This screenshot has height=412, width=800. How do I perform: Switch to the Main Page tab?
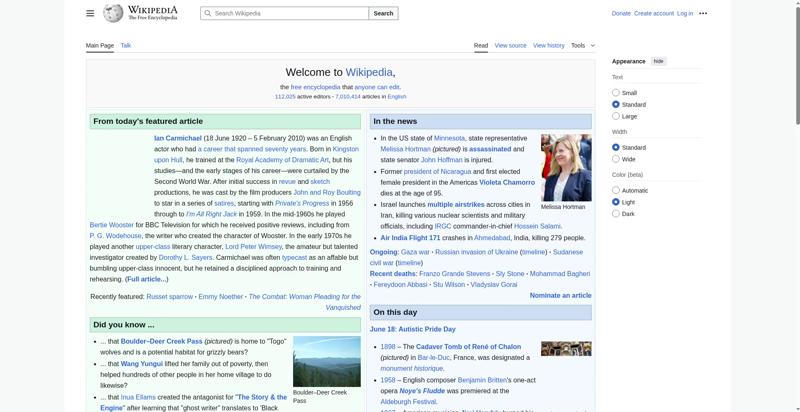point(99,45)
